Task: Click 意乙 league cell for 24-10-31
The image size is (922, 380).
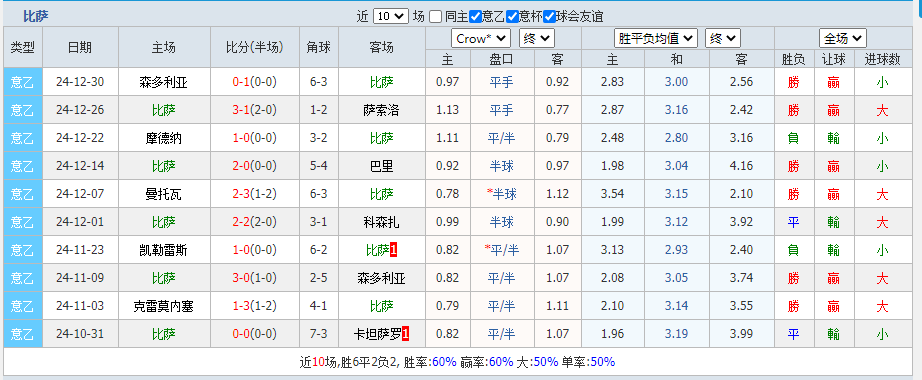Action: point(23,334)
